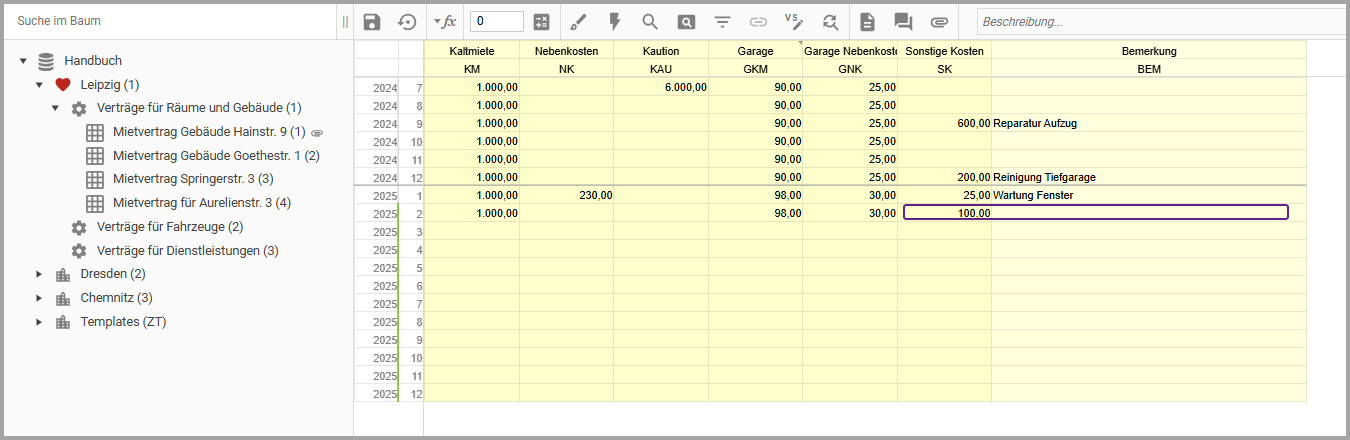Click the calculator icon
1350x440 pixels.
pos(541,22)
